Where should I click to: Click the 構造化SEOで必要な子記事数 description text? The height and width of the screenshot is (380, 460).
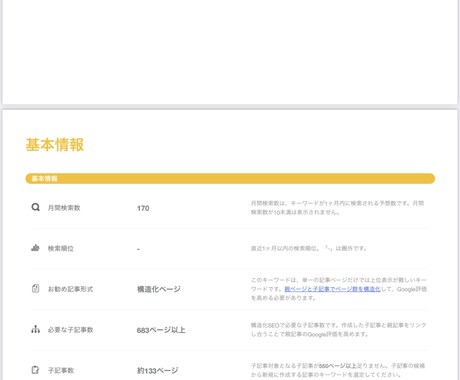click(338, 330)
